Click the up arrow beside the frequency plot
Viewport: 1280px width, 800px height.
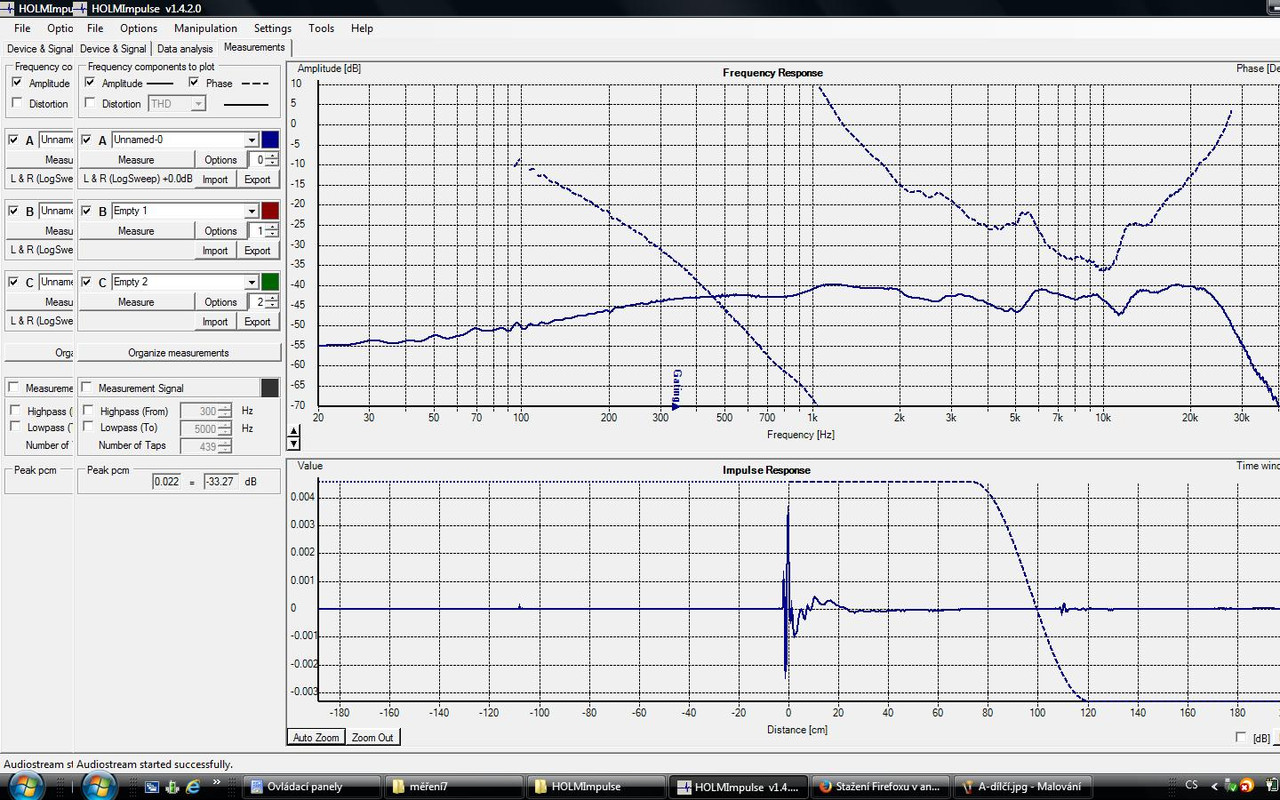click(x=293, y=432)
